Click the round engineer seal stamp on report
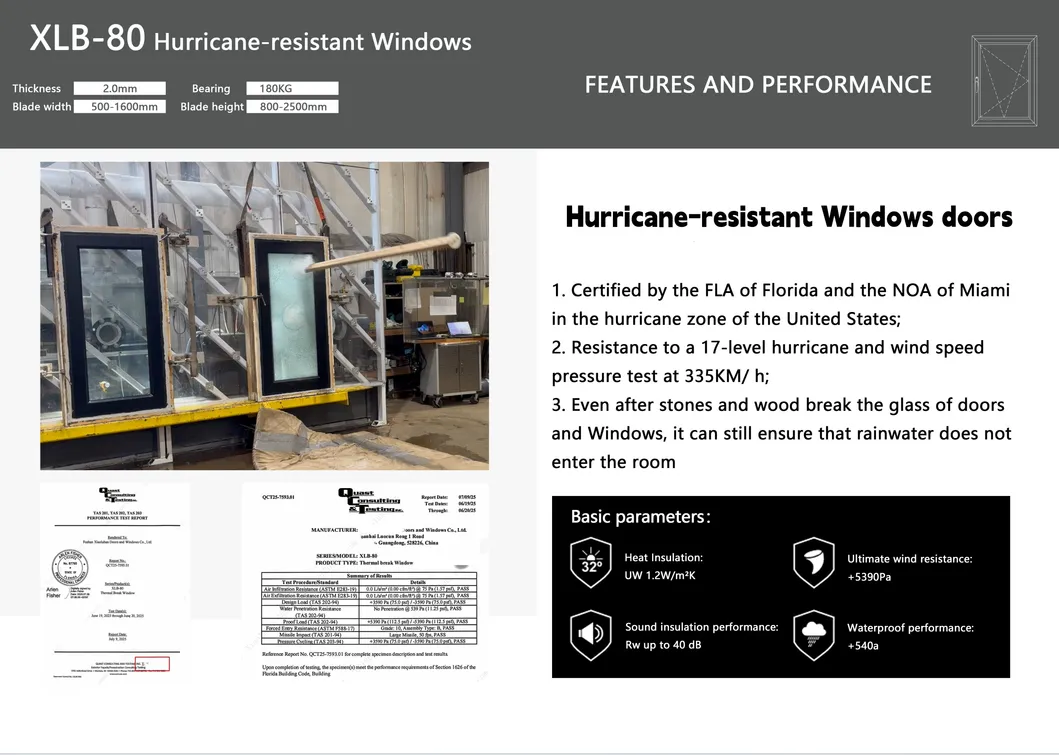 tap(70, 567)
